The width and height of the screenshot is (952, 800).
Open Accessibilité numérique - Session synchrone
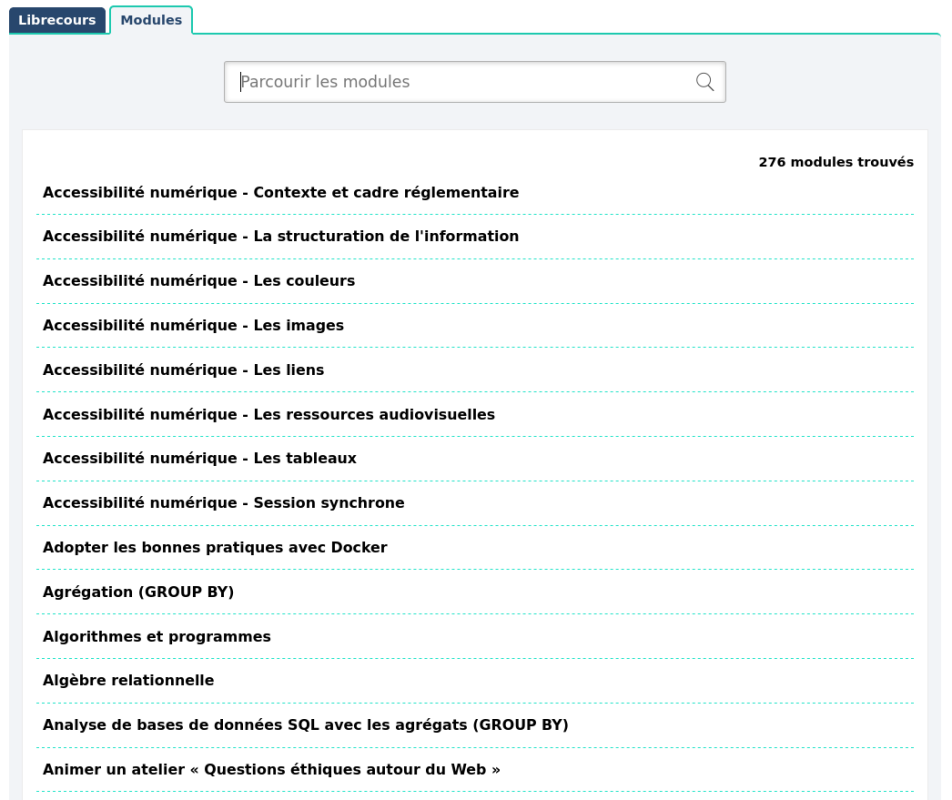click(x=223, y=503)
